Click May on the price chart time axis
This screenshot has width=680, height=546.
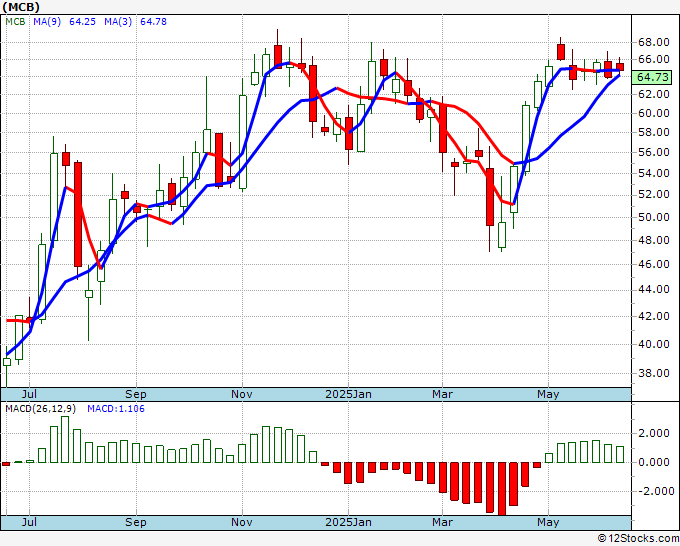(548, 394)
